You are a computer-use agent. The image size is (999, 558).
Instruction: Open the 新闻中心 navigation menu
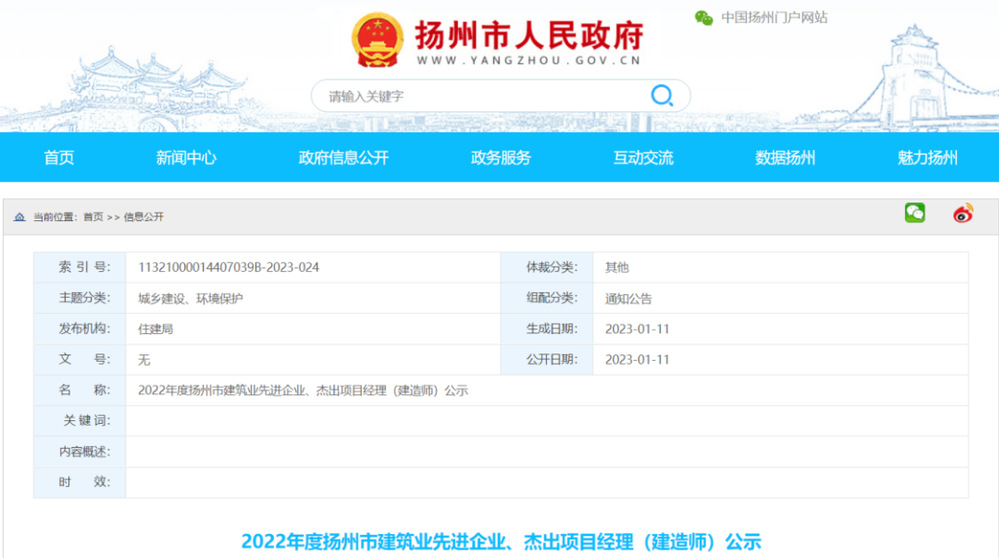pyautogui.click(x=186, y=158)
